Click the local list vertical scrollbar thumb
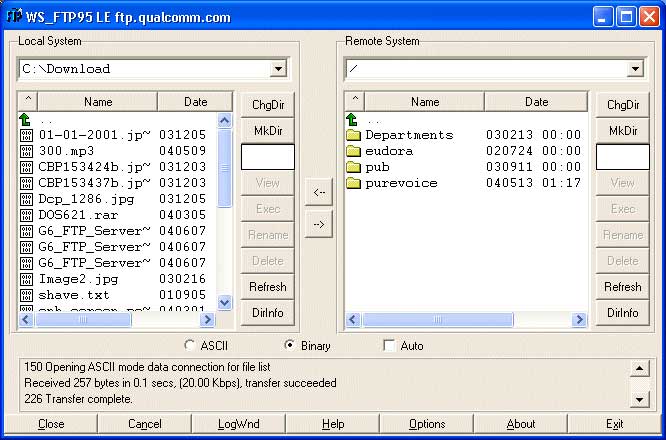This screenshot has width=666, height=440. pos(225,168)
